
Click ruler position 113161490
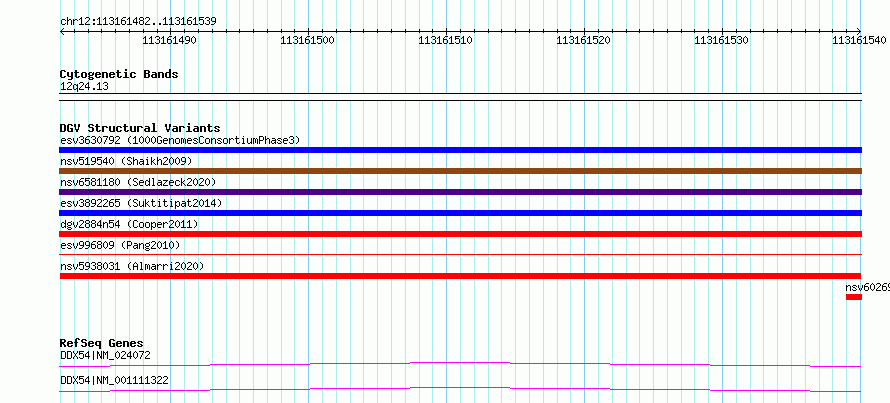point(169,40)
